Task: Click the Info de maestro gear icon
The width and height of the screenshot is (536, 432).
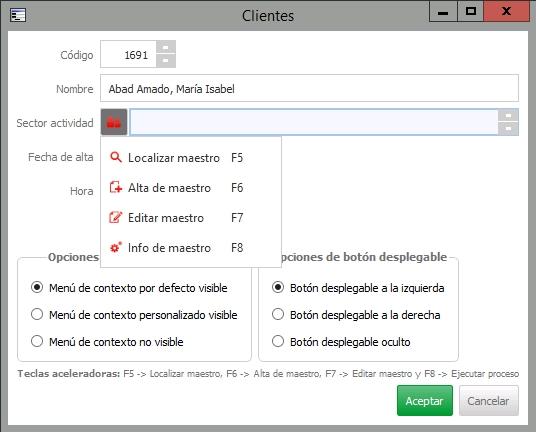Action: pos(116,247)
